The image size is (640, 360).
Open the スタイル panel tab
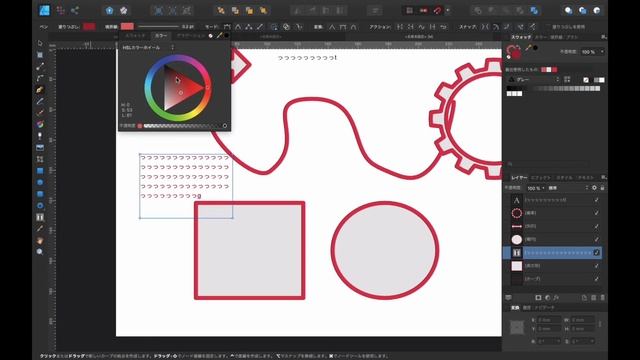(x=564, y=178)
